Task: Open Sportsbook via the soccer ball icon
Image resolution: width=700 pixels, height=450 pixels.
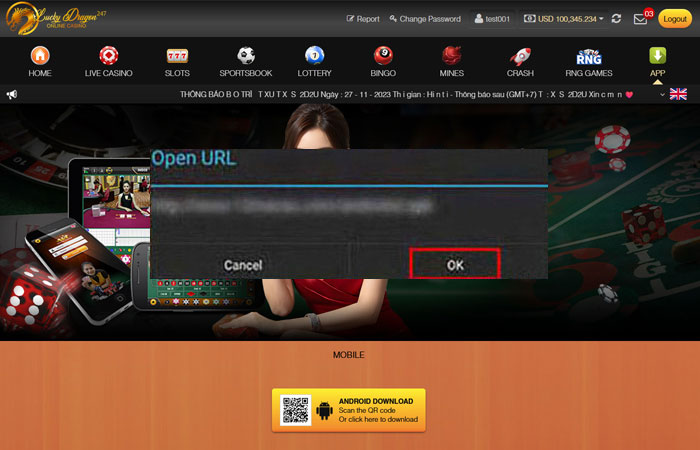Action: point(245,56)
